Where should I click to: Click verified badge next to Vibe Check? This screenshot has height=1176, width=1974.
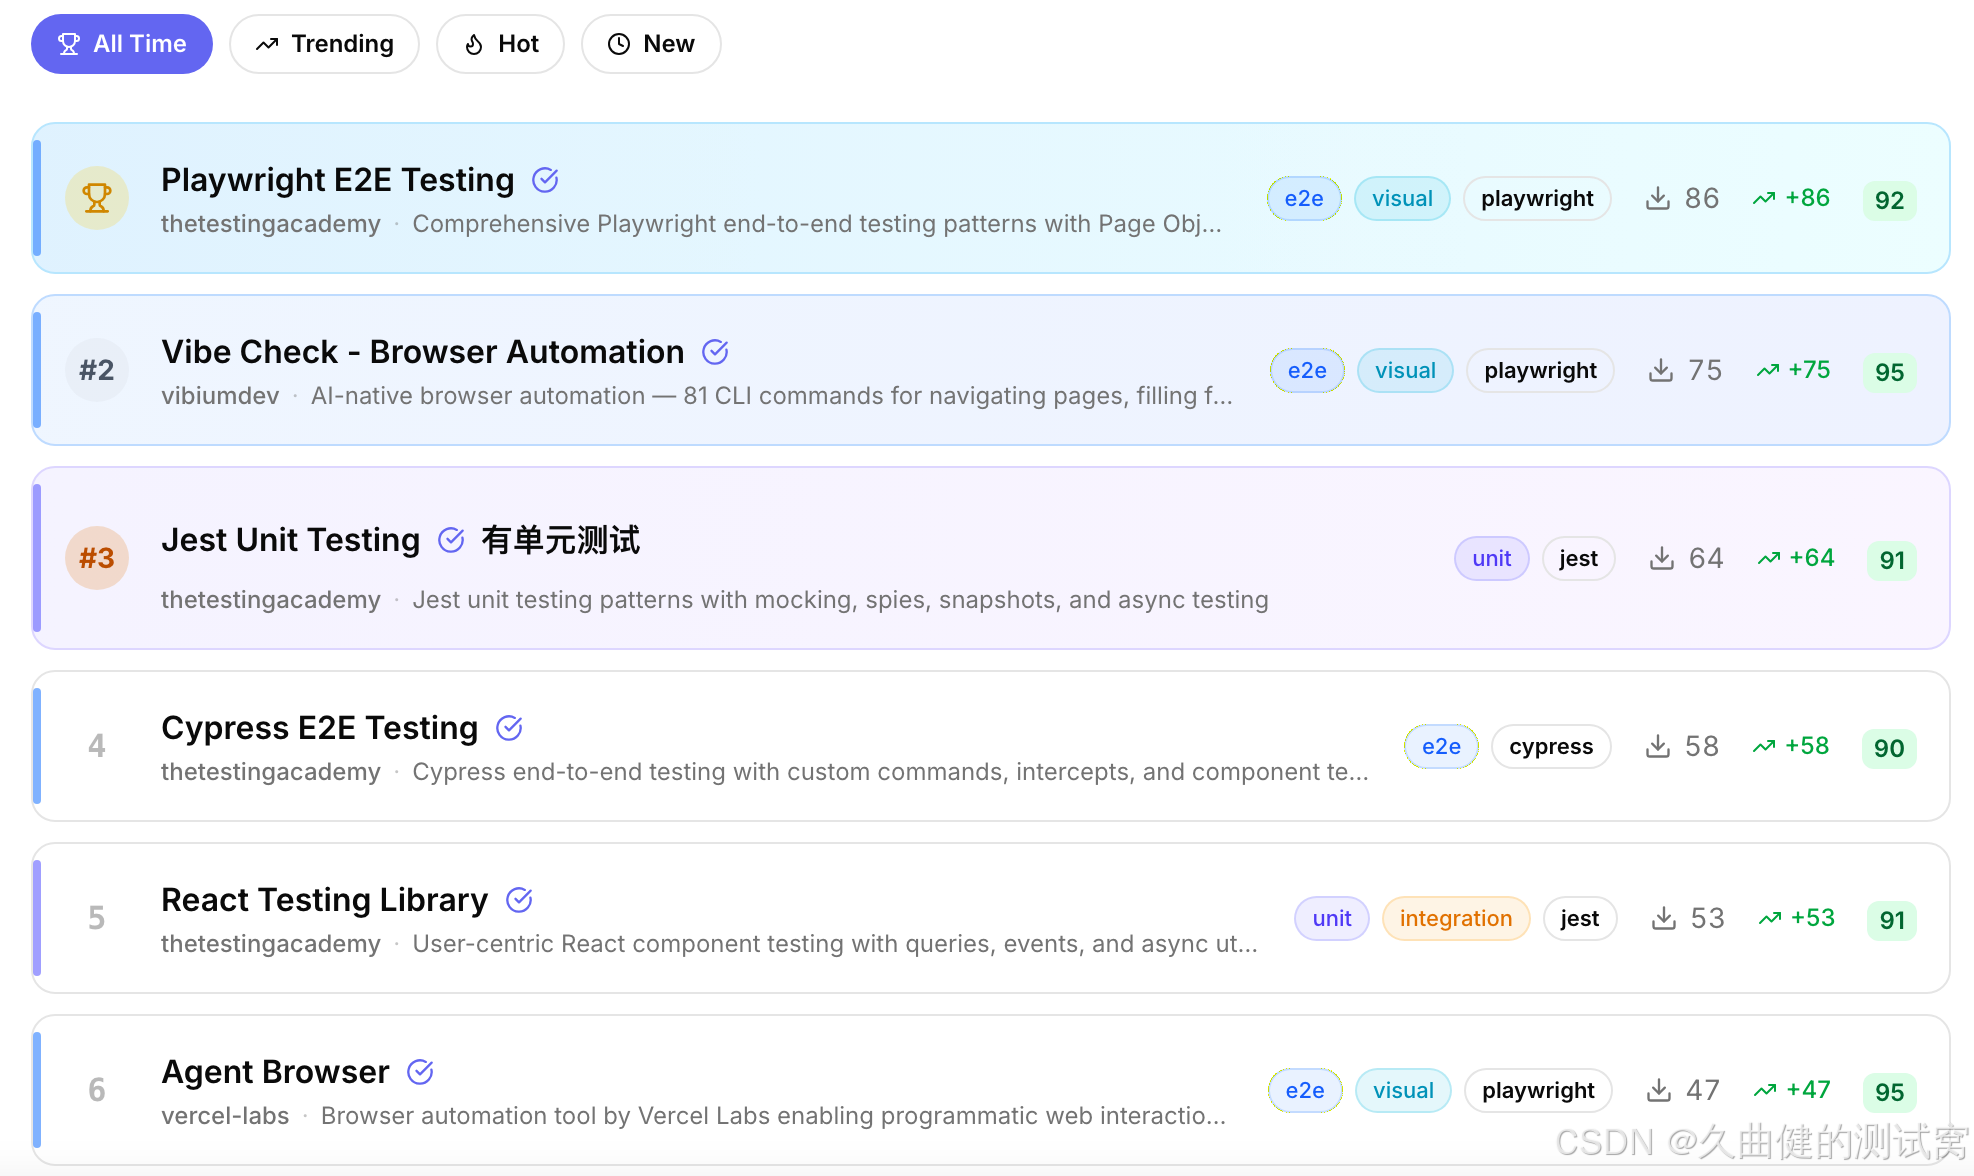tap(715, 352)
